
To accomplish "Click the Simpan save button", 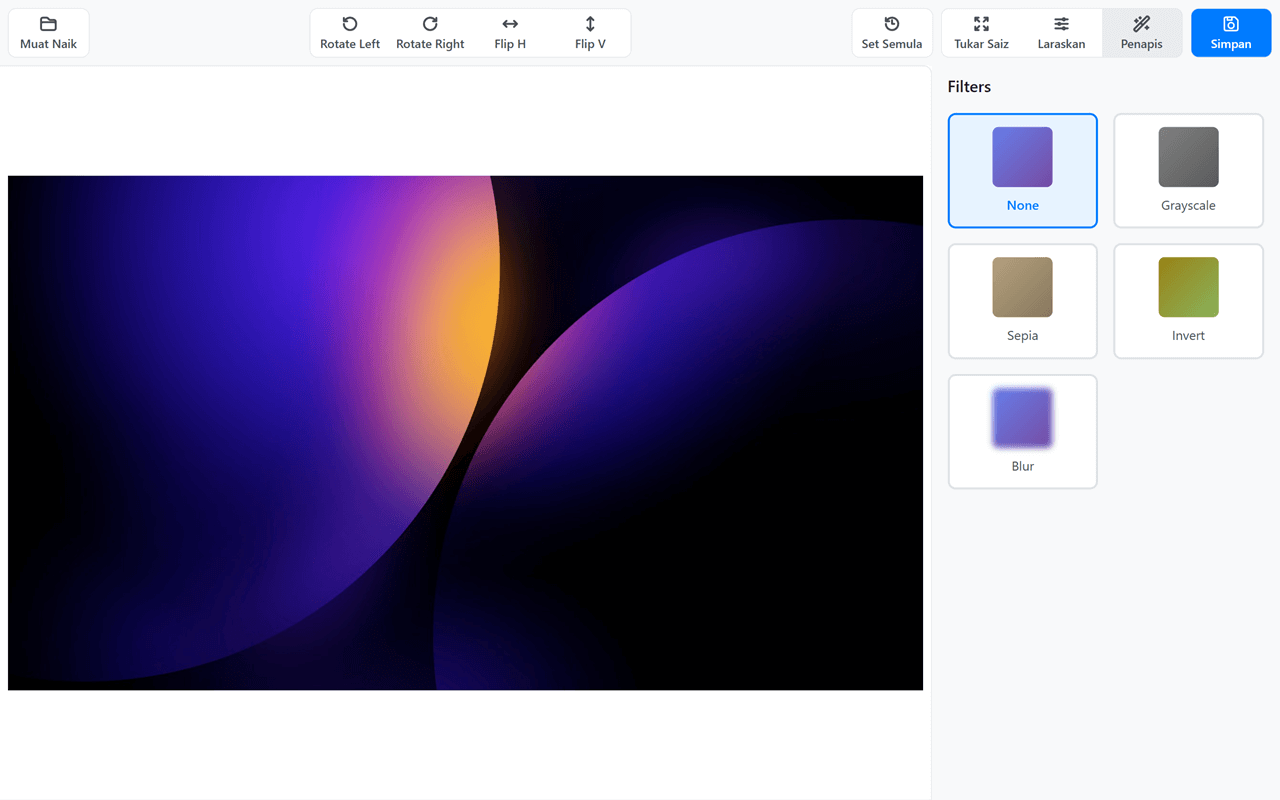I will tap(1231, 33).
